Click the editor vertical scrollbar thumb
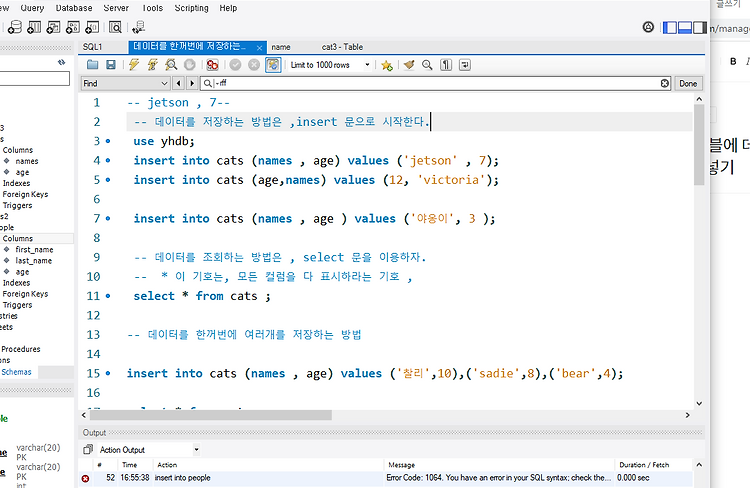This screenshot has height=488, width=750. 699,145
